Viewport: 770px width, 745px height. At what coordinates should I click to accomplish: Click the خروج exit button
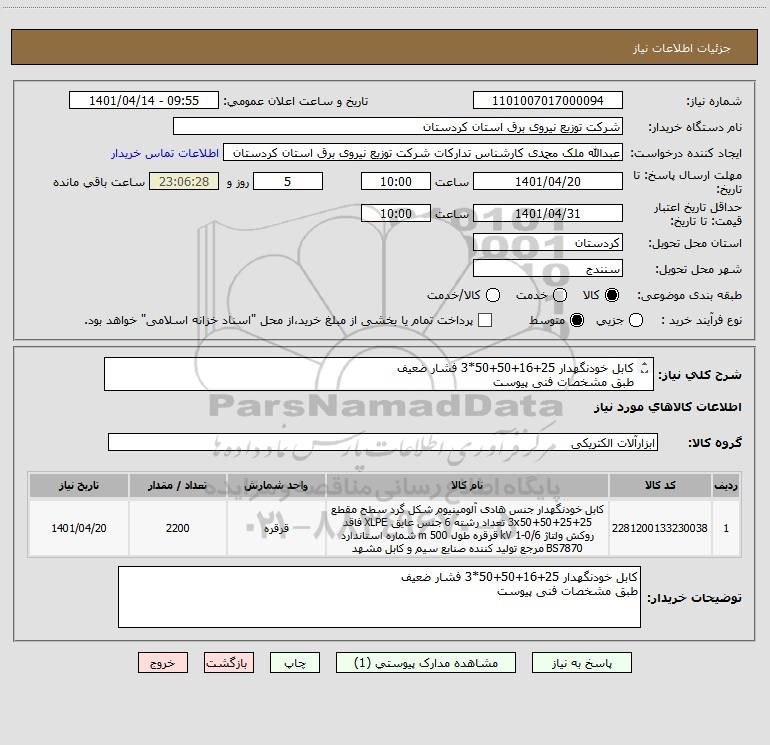(163, 663)
